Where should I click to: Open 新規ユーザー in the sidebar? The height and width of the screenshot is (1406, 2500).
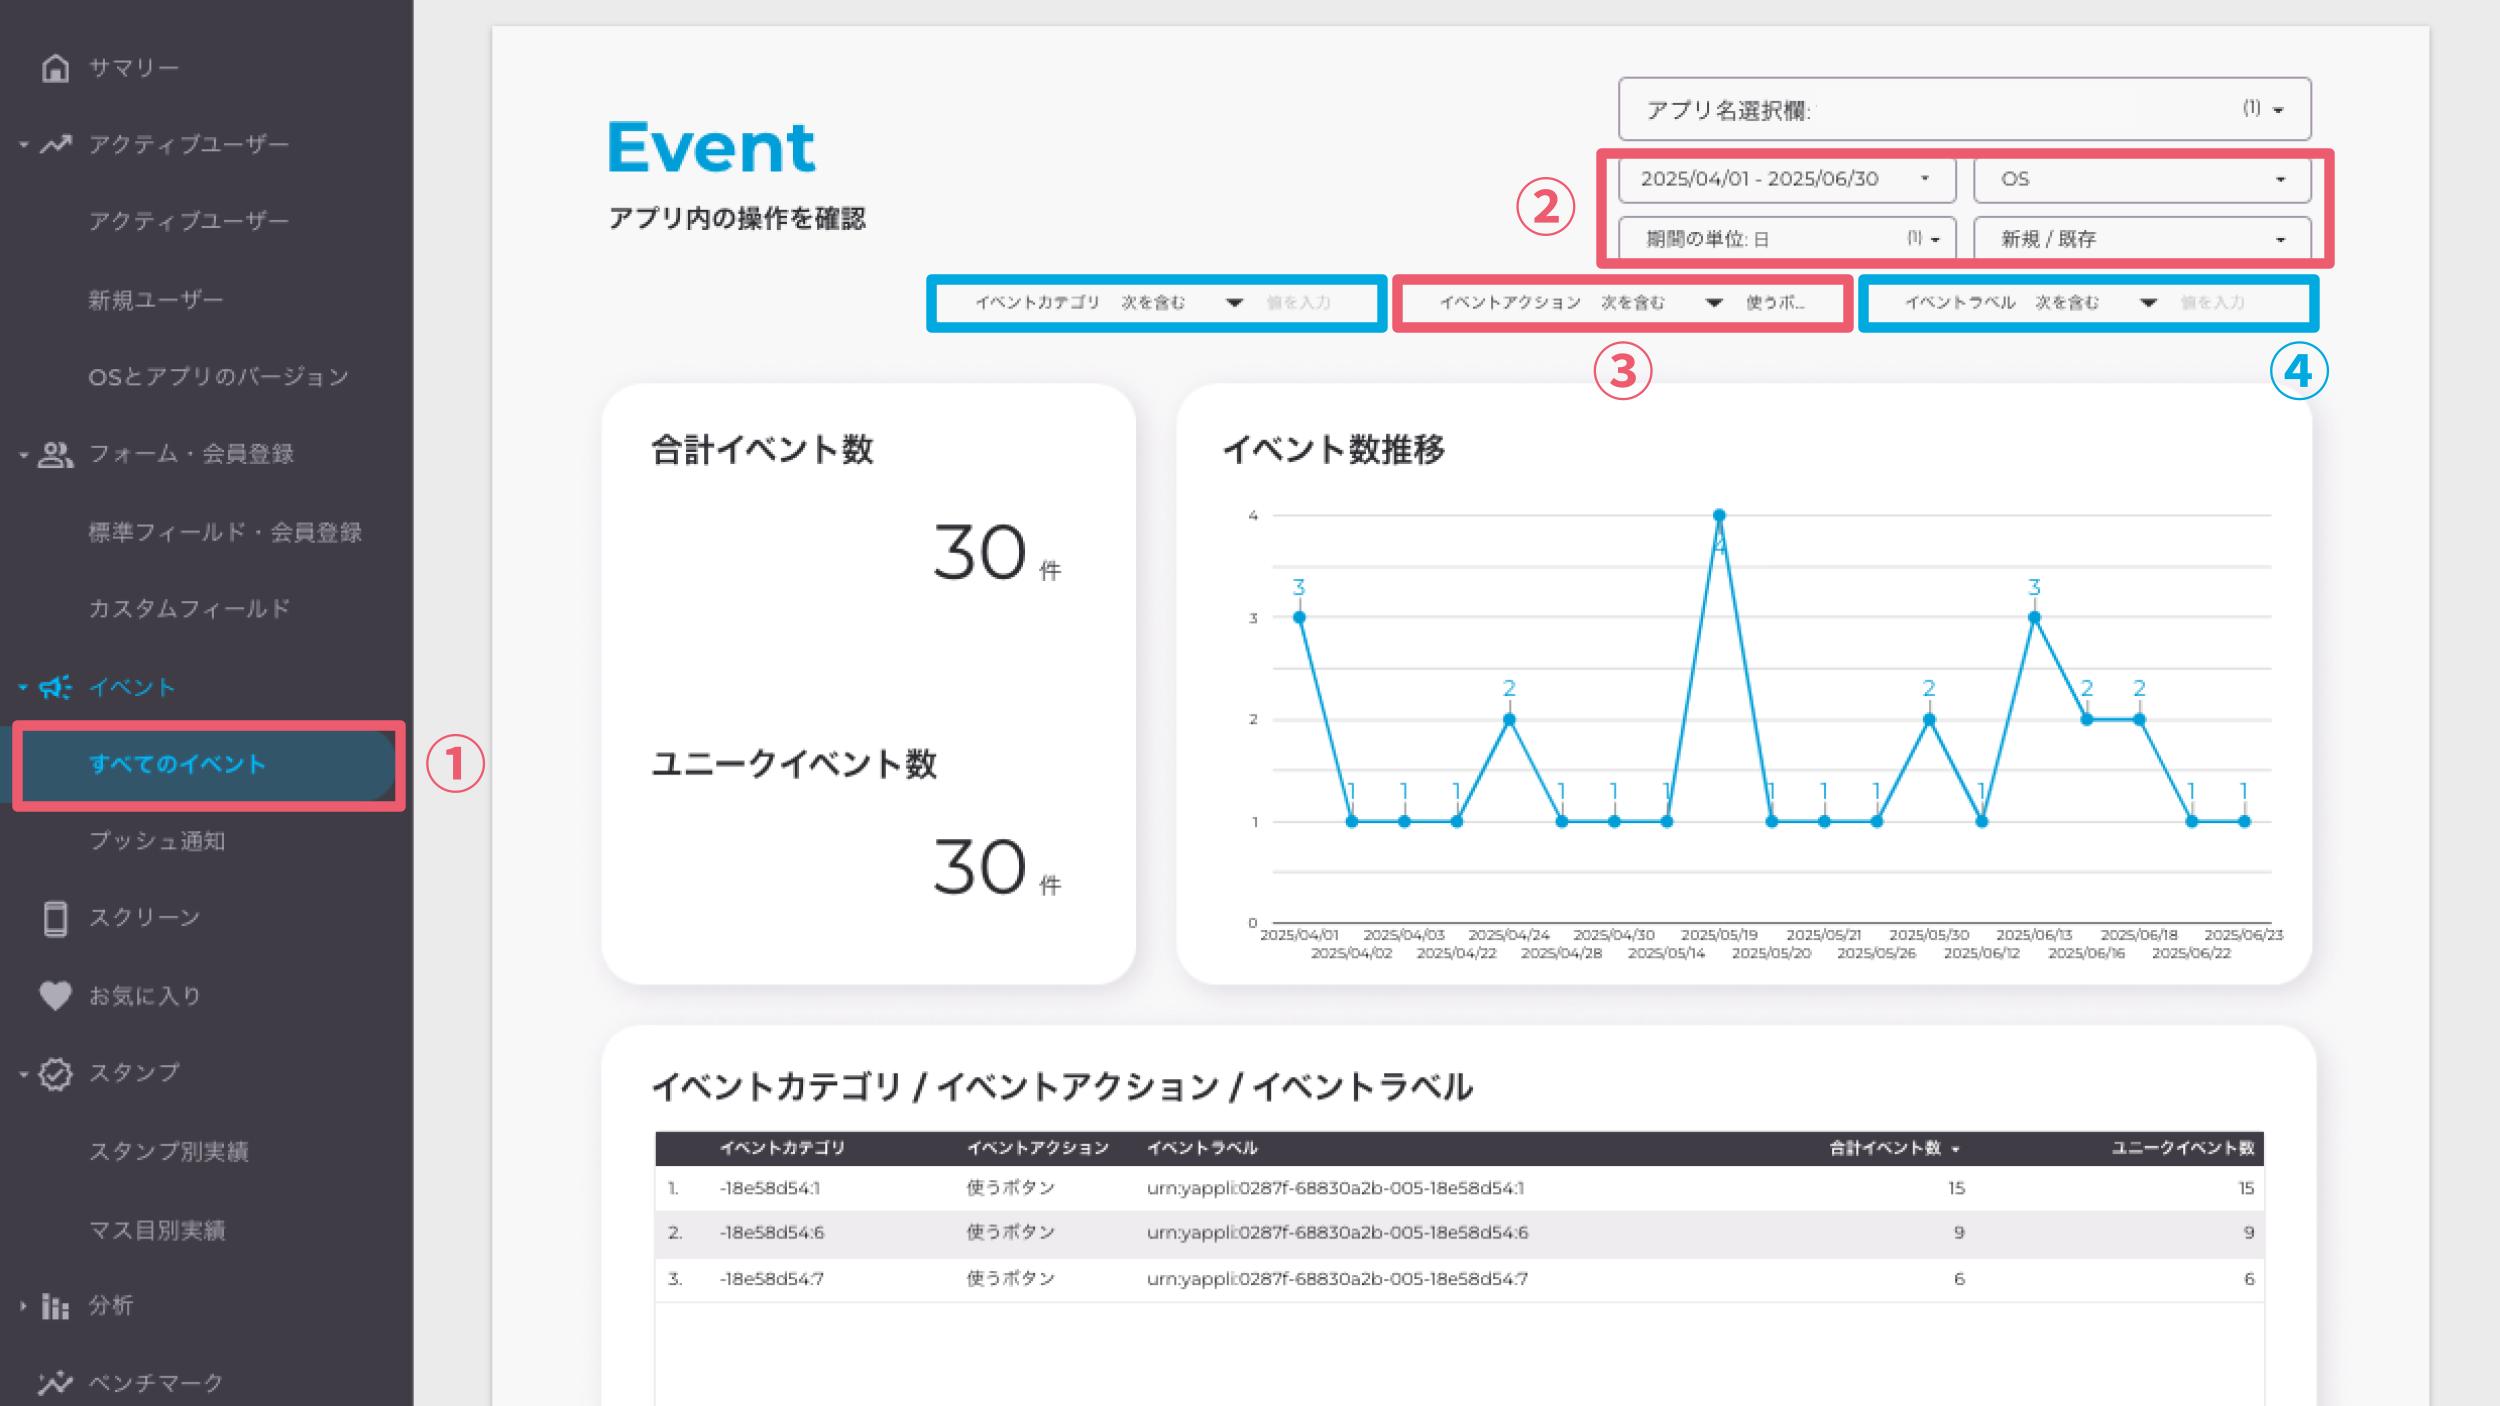point(156,299)
